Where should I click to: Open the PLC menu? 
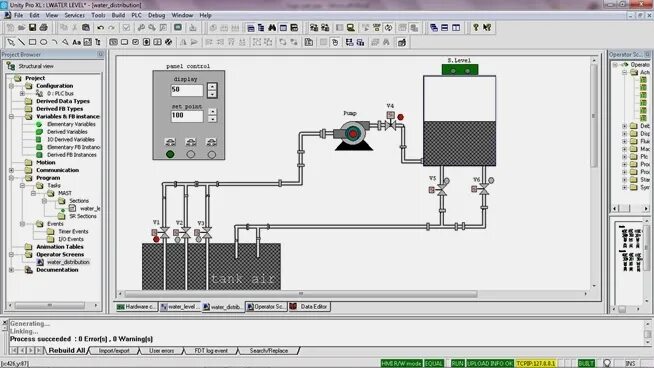[x=136, y=15]
